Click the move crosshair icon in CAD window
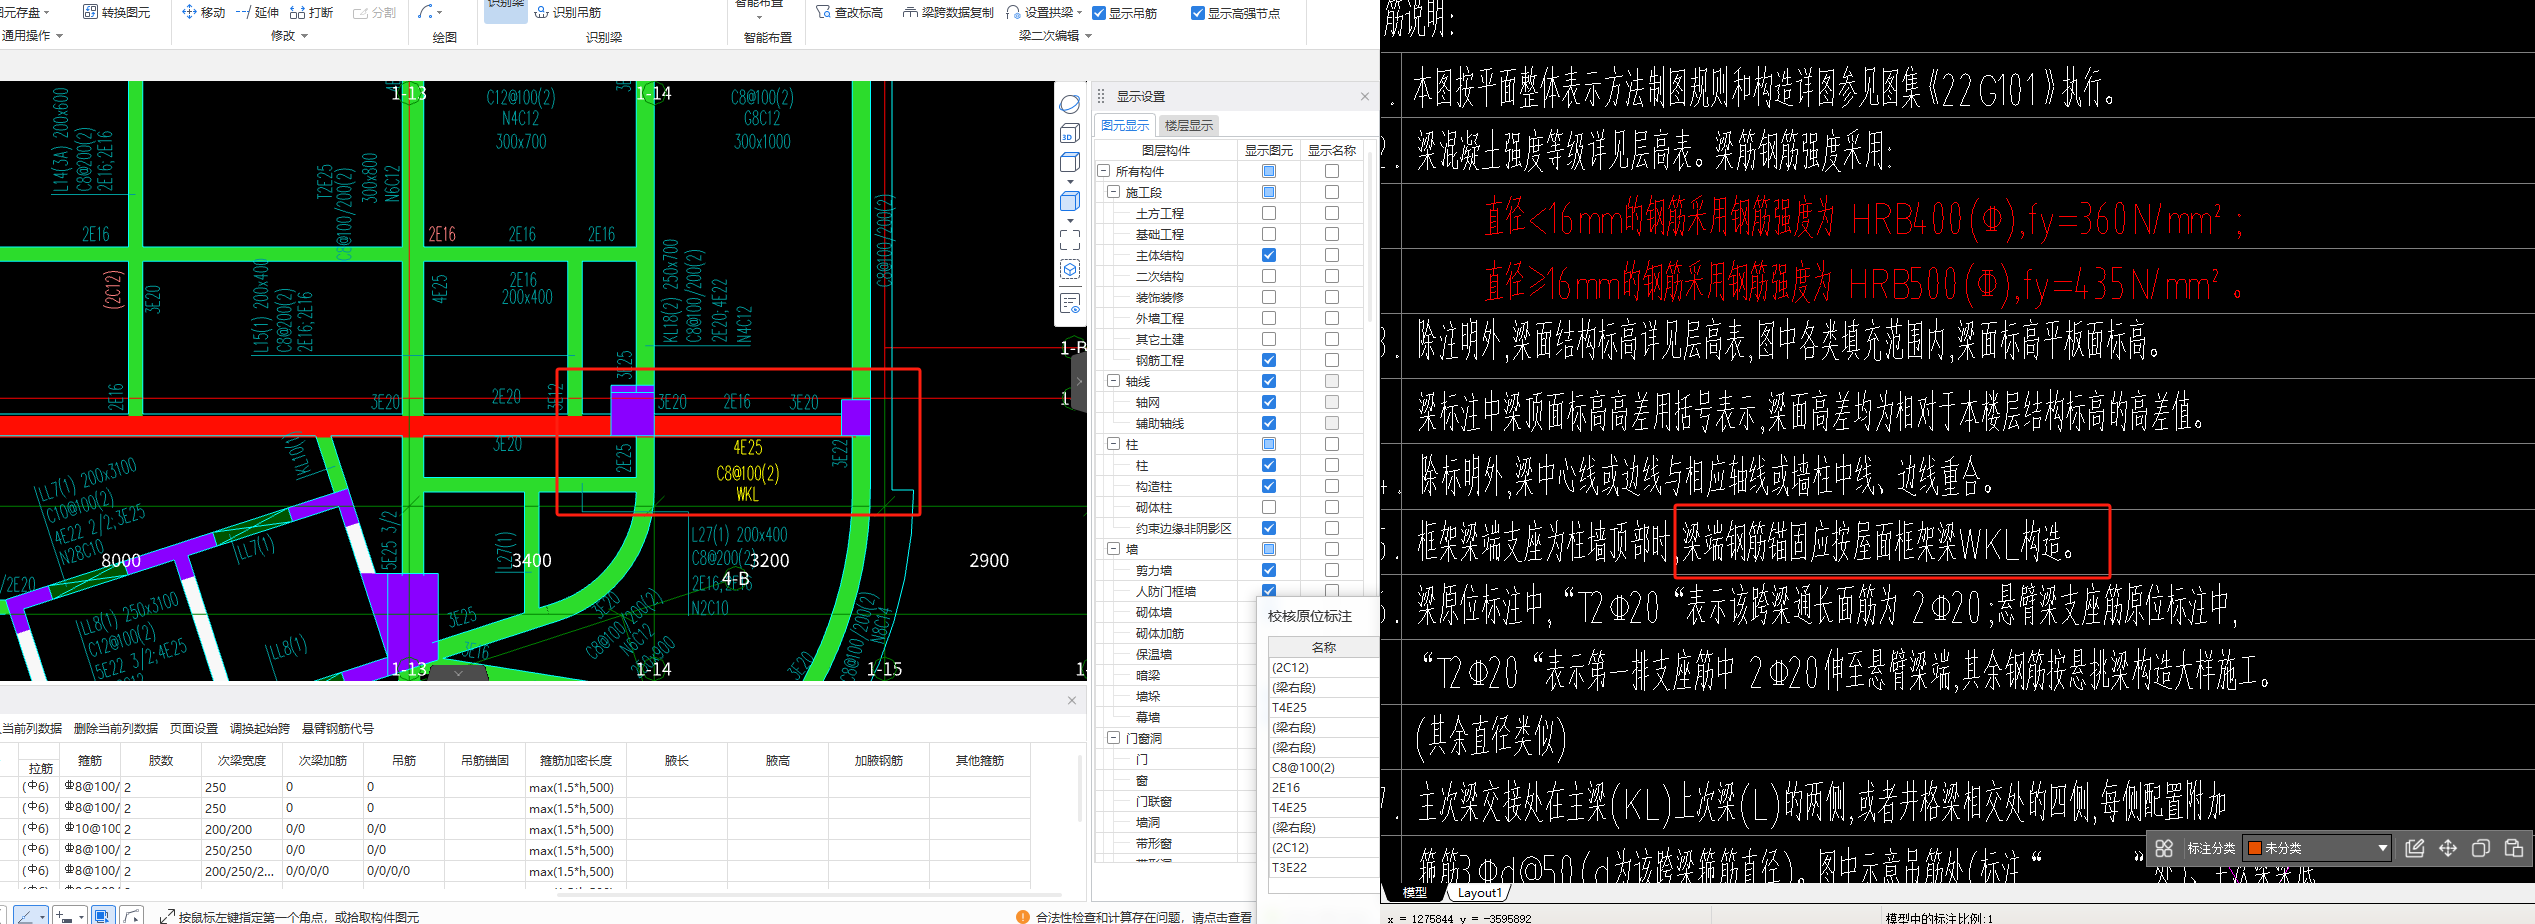Viewport: 2535px width, 924px height. tap(2448, 848)
